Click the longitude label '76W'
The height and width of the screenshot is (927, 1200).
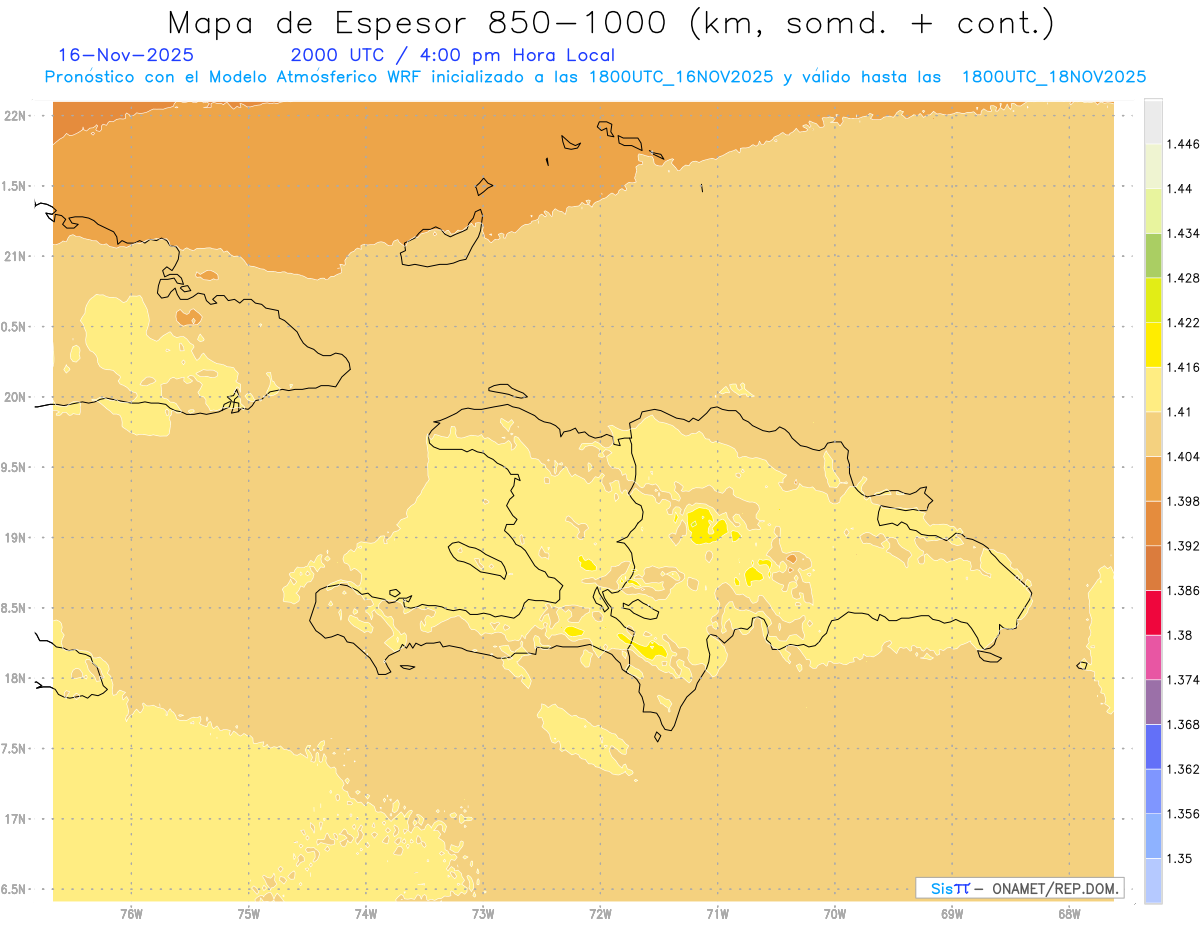(131, 913)
